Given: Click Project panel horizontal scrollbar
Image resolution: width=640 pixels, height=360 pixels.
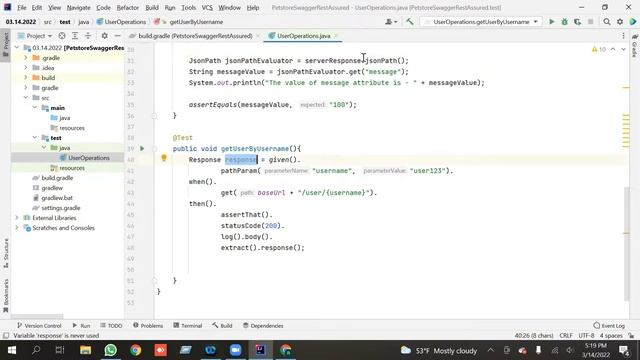Looking at the screenshot, I should click(37, 316).
